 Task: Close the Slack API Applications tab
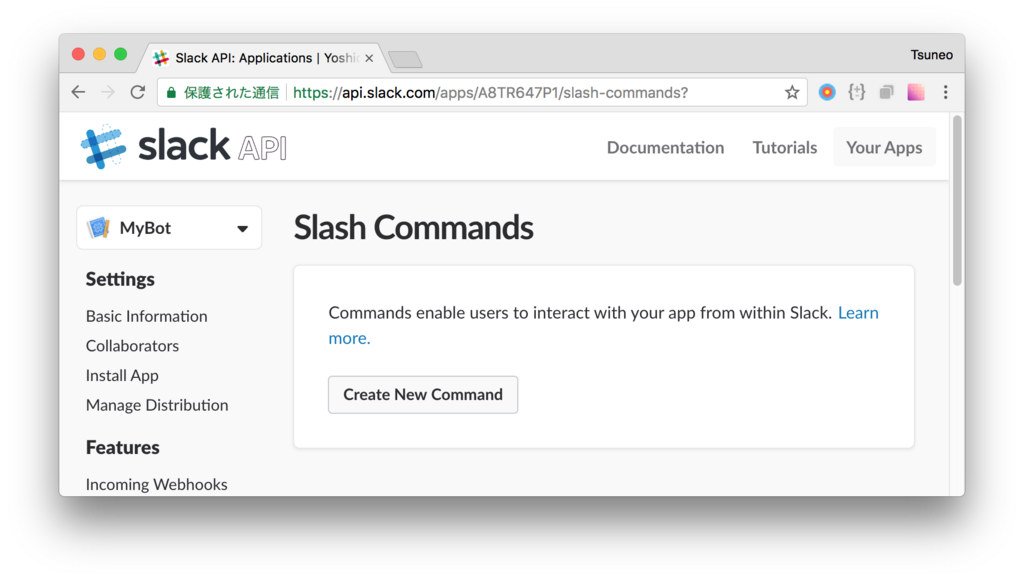[x=369, y=58]
